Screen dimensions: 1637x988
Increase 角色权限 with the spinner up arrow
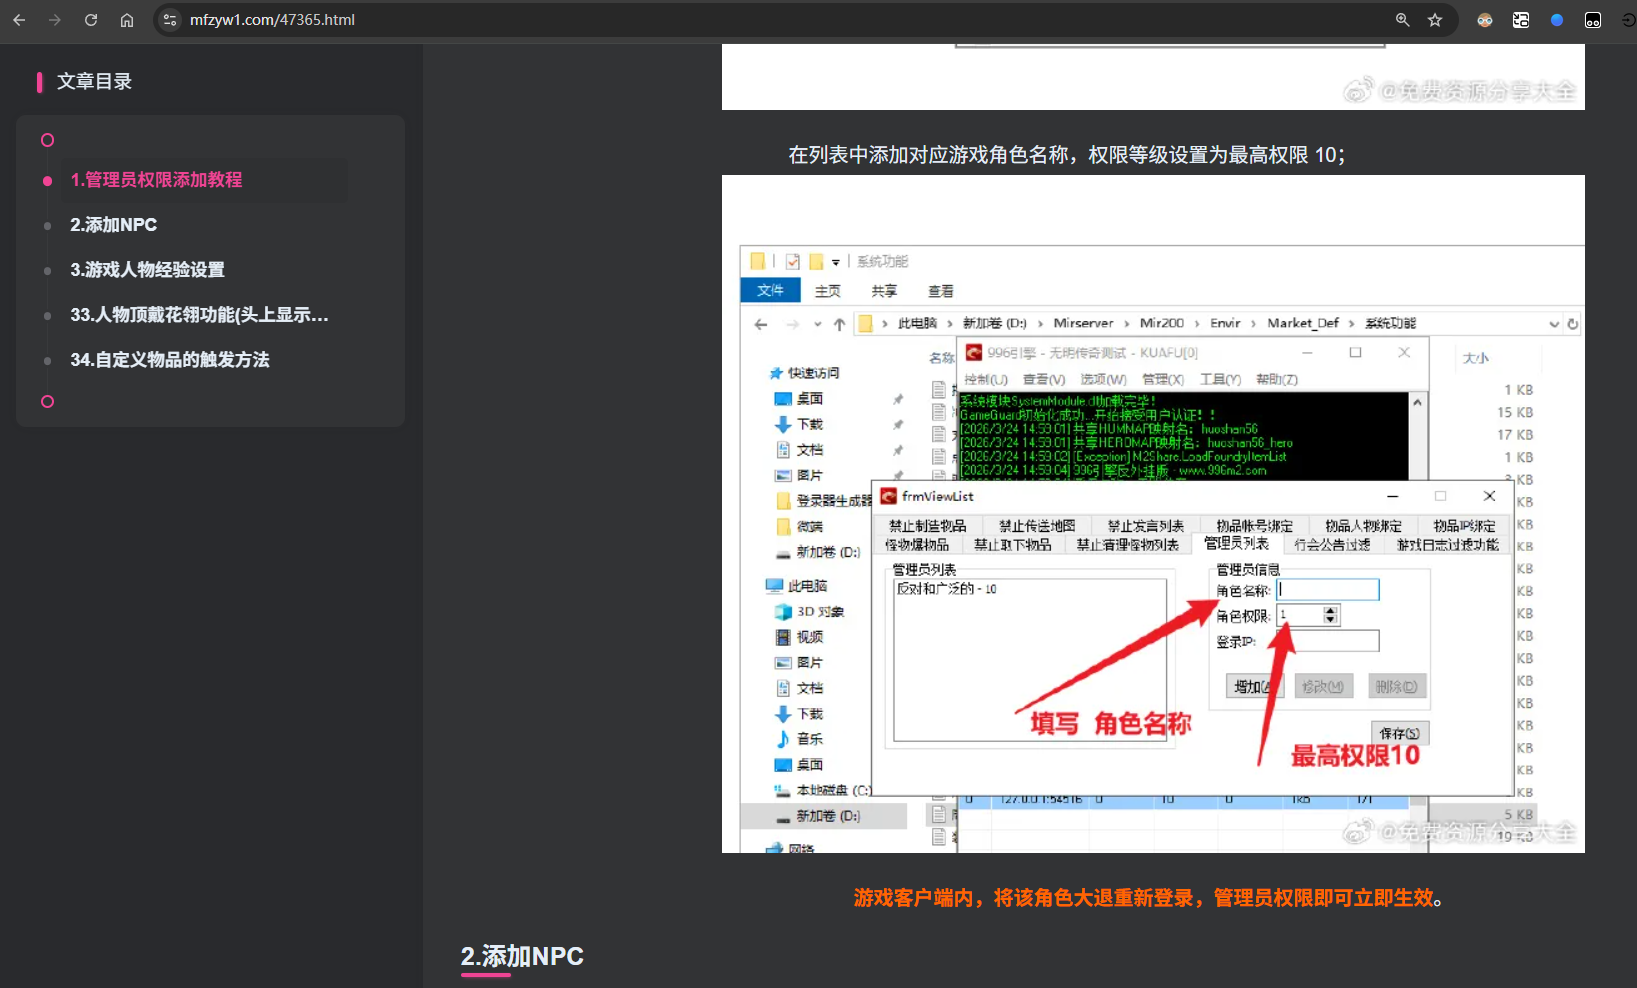(x=1329, y=610)
